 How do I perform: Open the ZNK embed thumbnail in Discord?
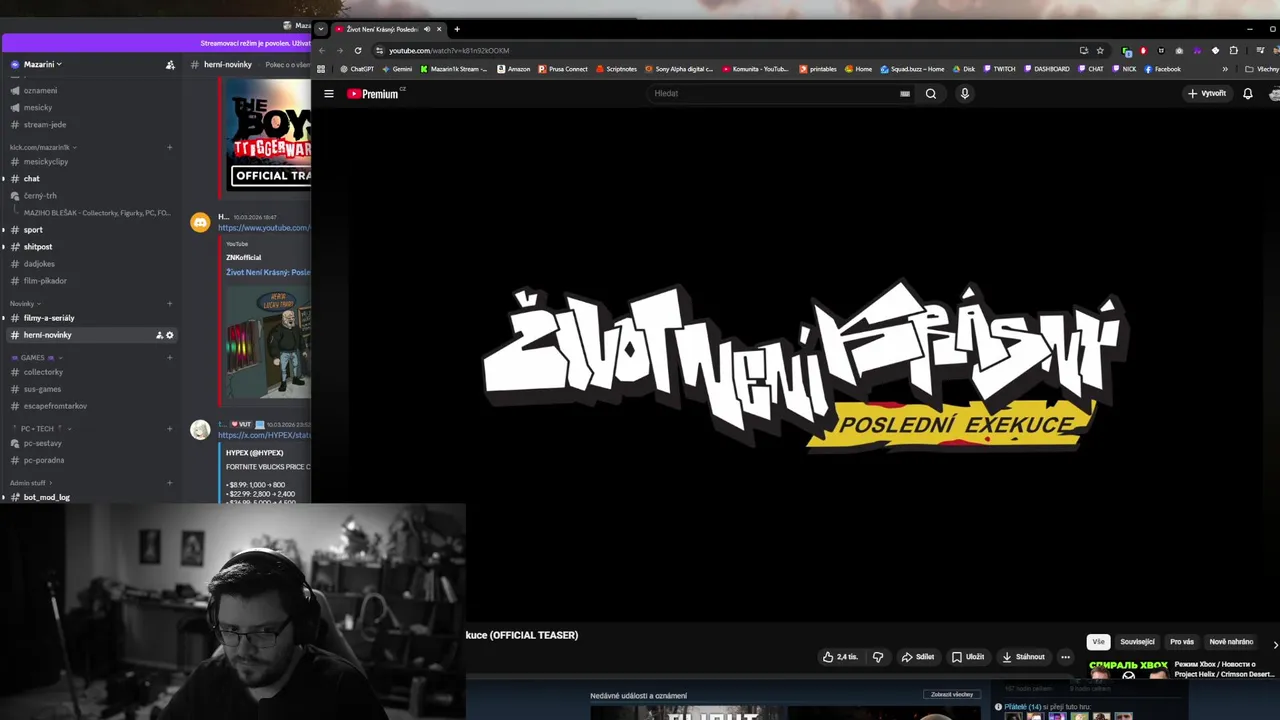click(268, 342)
